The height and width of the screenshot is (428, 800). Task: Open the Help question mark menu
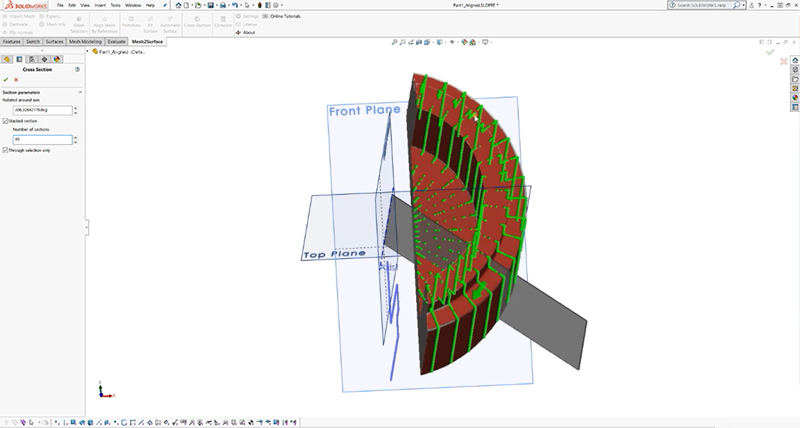[759, 5]
